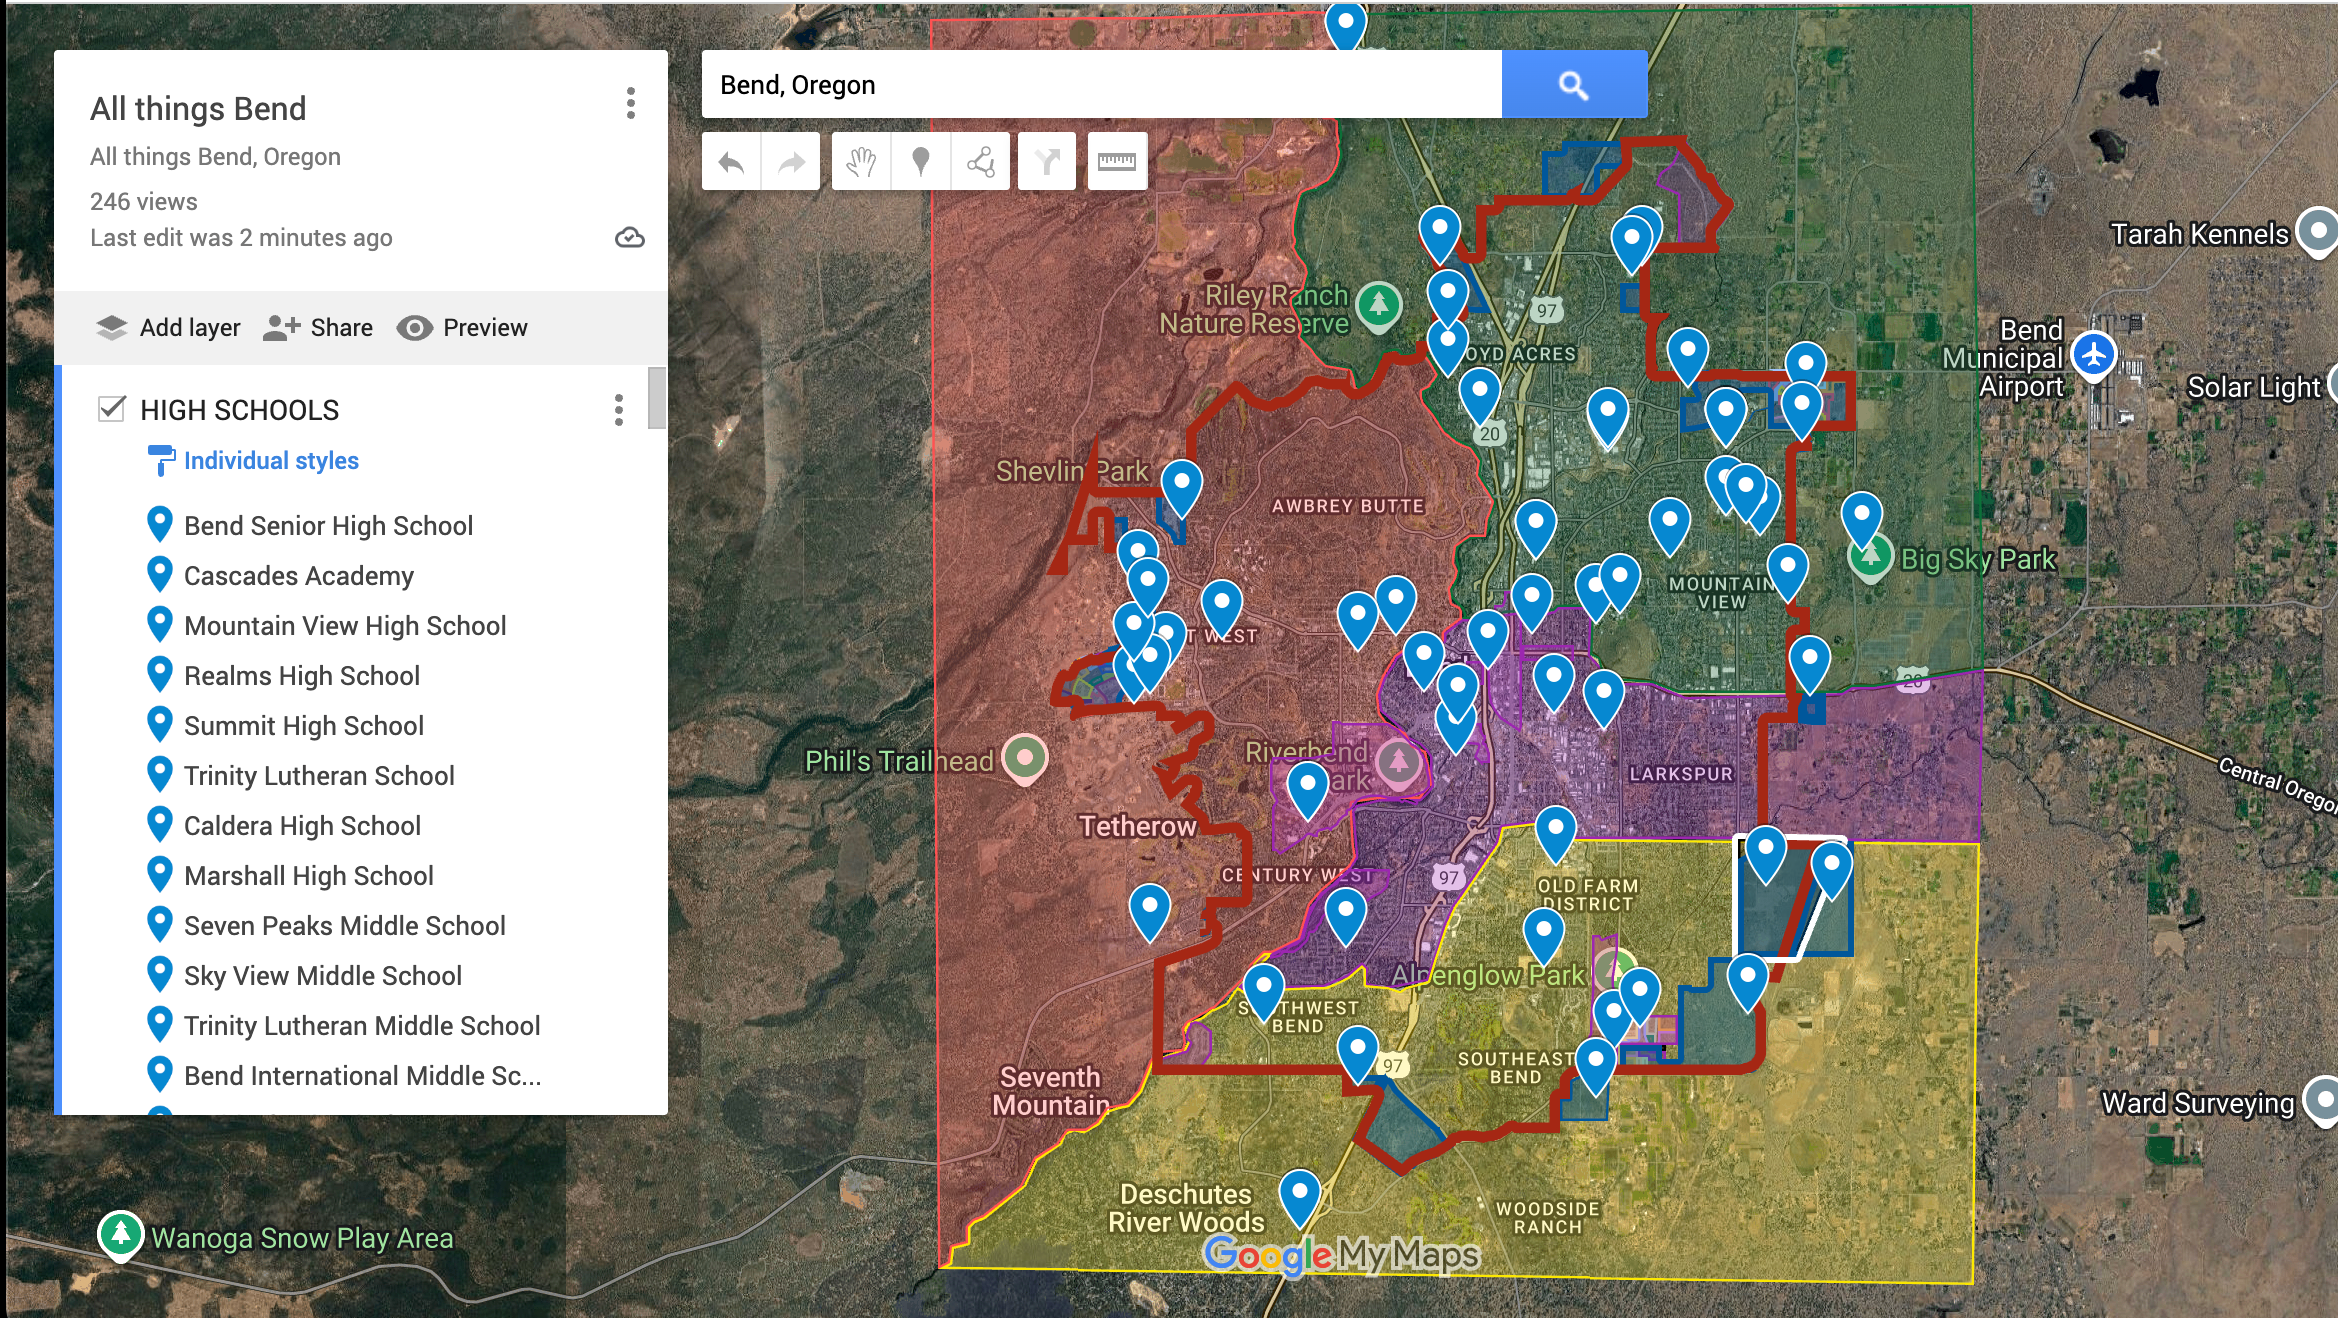The width and height of the screenshot is (2338, 1318).
Task: Select Bend Senior High School item
Action: [328, 526]
